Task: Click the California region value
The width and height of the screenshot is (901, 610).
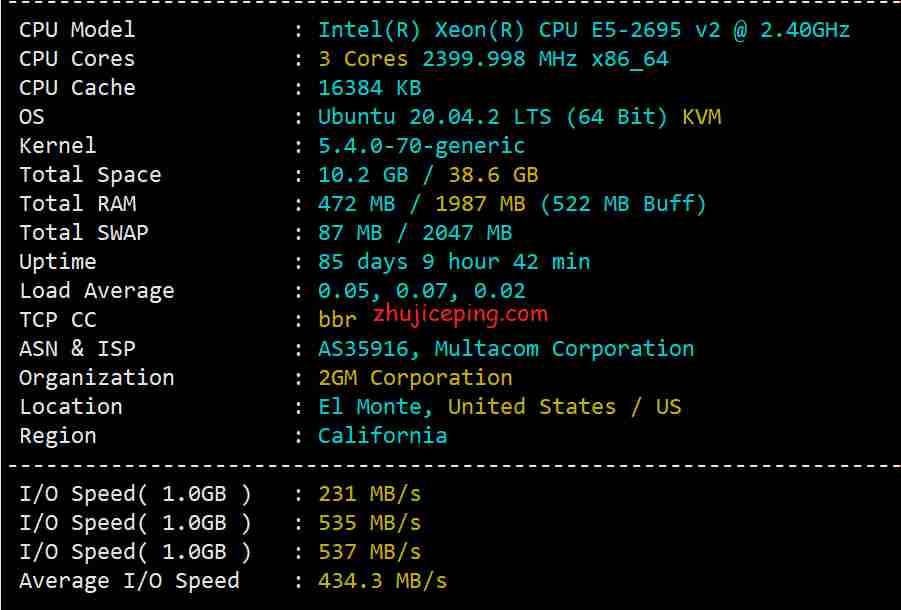Action: (x=383, y=435)
